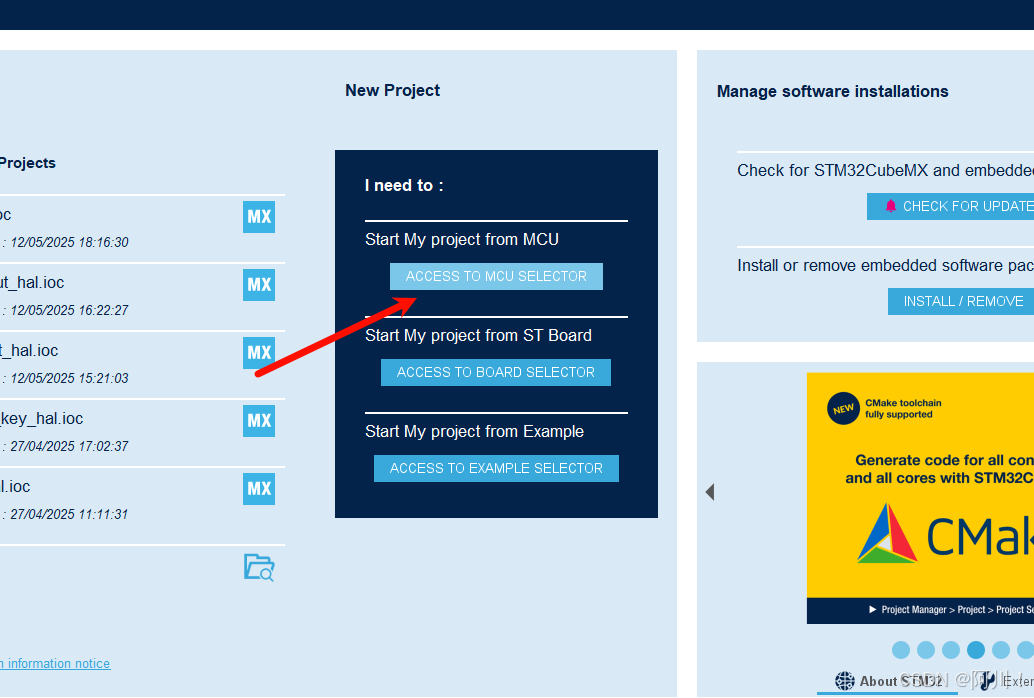Viewport: 1034px width, 698px height.
Task: Click 'Project Manager > Project' banner caption
Action: 950,610
